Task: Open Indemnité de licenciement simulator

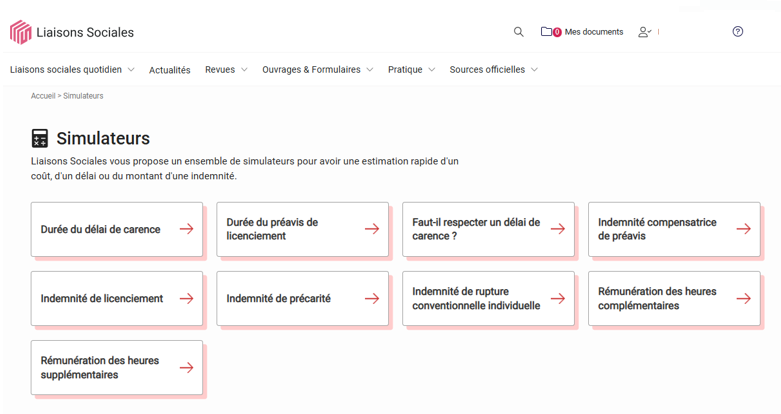Action: pos(117,298)
